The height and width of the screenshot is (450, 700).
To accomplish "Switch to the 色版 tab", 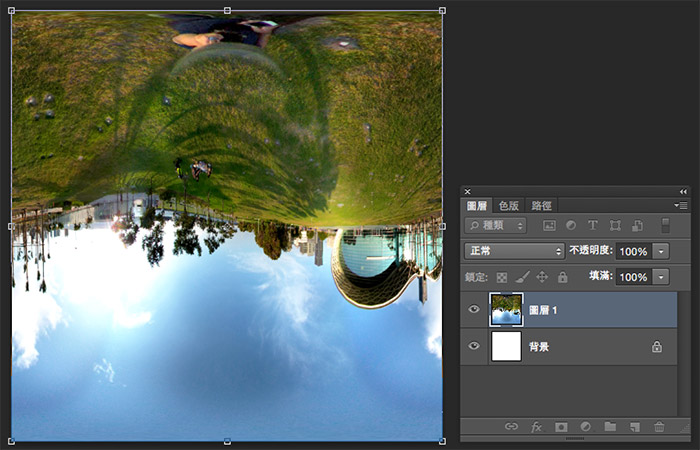I will 510,205.
